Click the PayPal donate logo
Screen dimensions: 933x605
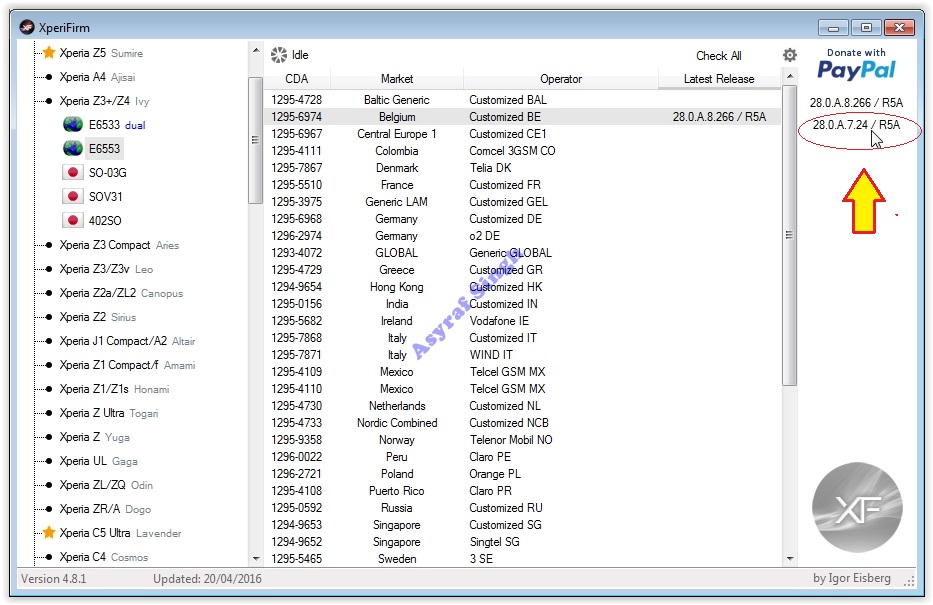[856, 64]
